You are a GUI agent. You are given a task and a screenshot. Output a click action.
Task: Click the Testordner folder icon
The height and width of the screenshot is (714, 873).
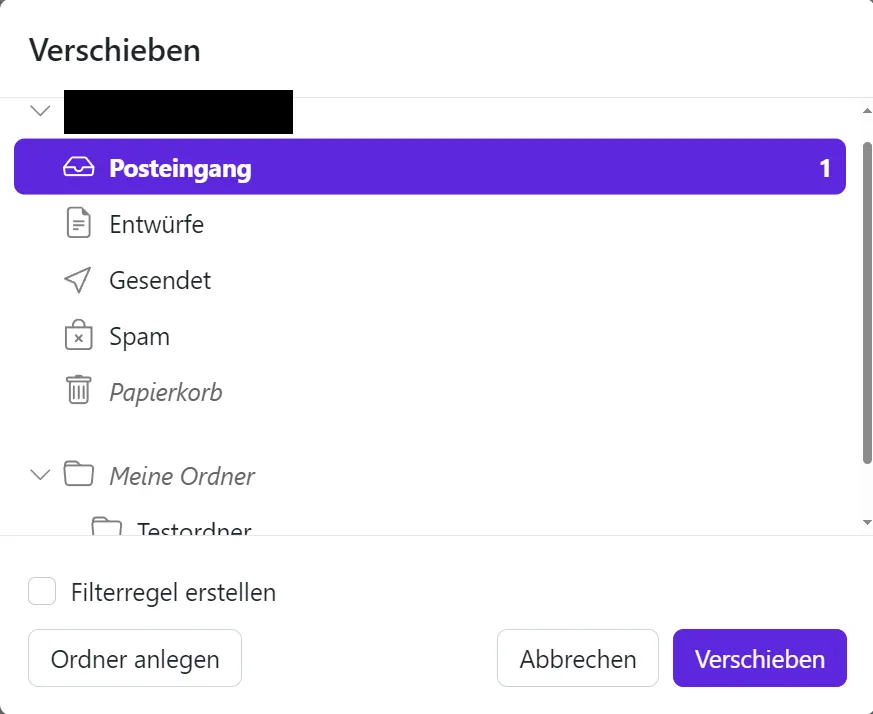[x=107, y=528]
